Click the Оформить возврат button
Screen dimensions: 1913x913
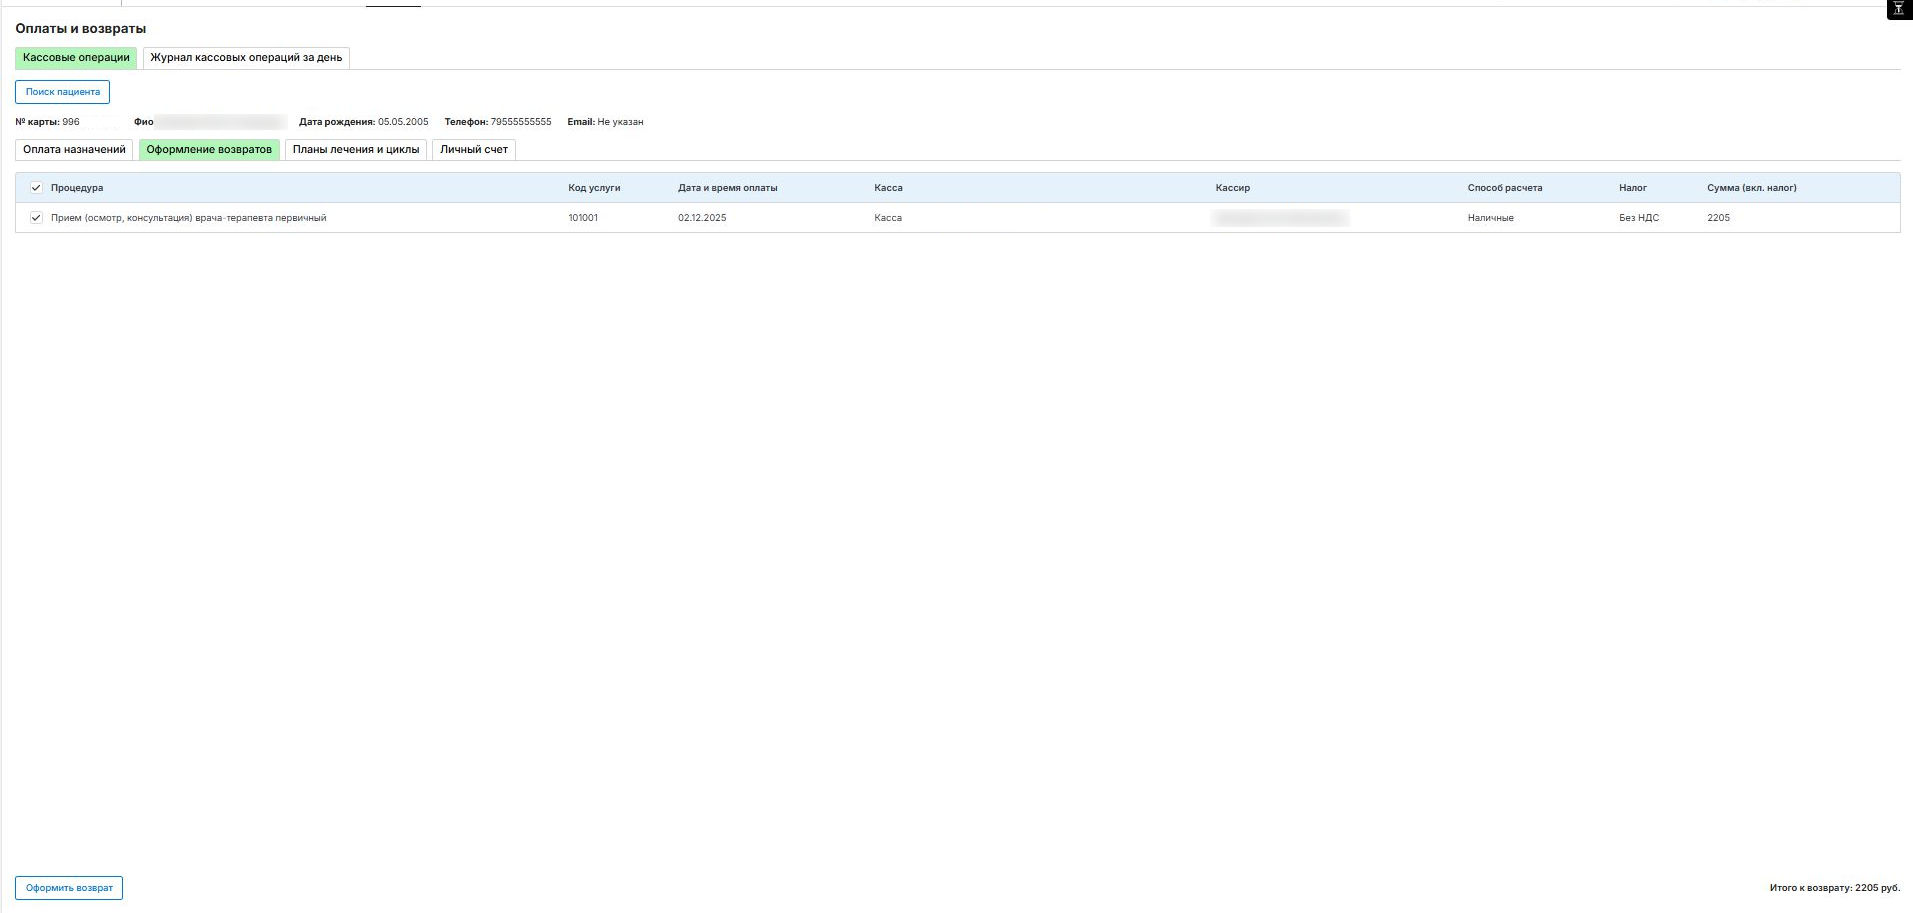(69, 888)
